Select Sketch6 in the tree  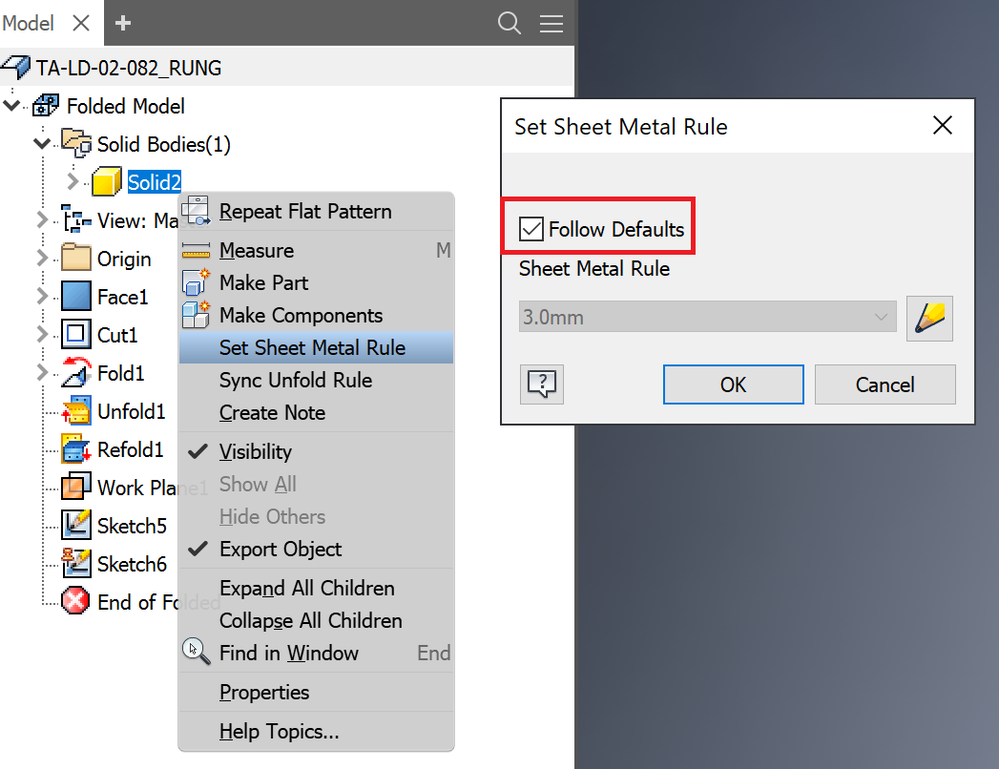point(132,564)
